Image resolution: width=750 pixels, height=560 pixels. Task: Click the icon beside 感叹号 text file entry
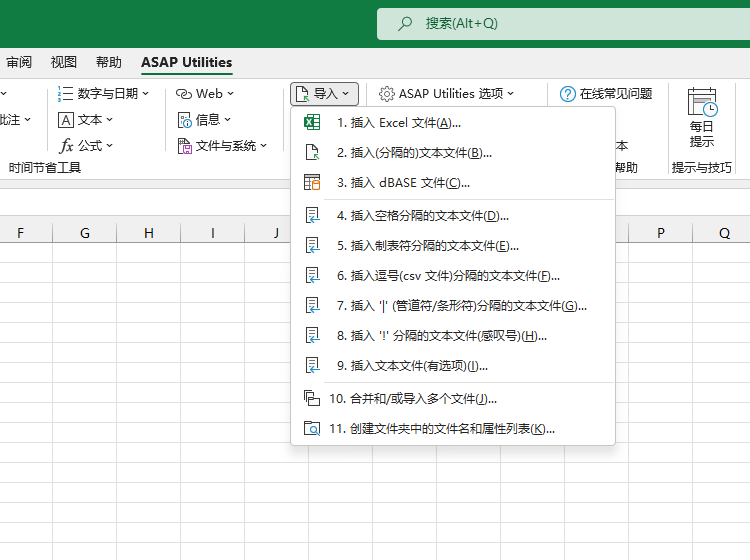(x=312, y=336)
